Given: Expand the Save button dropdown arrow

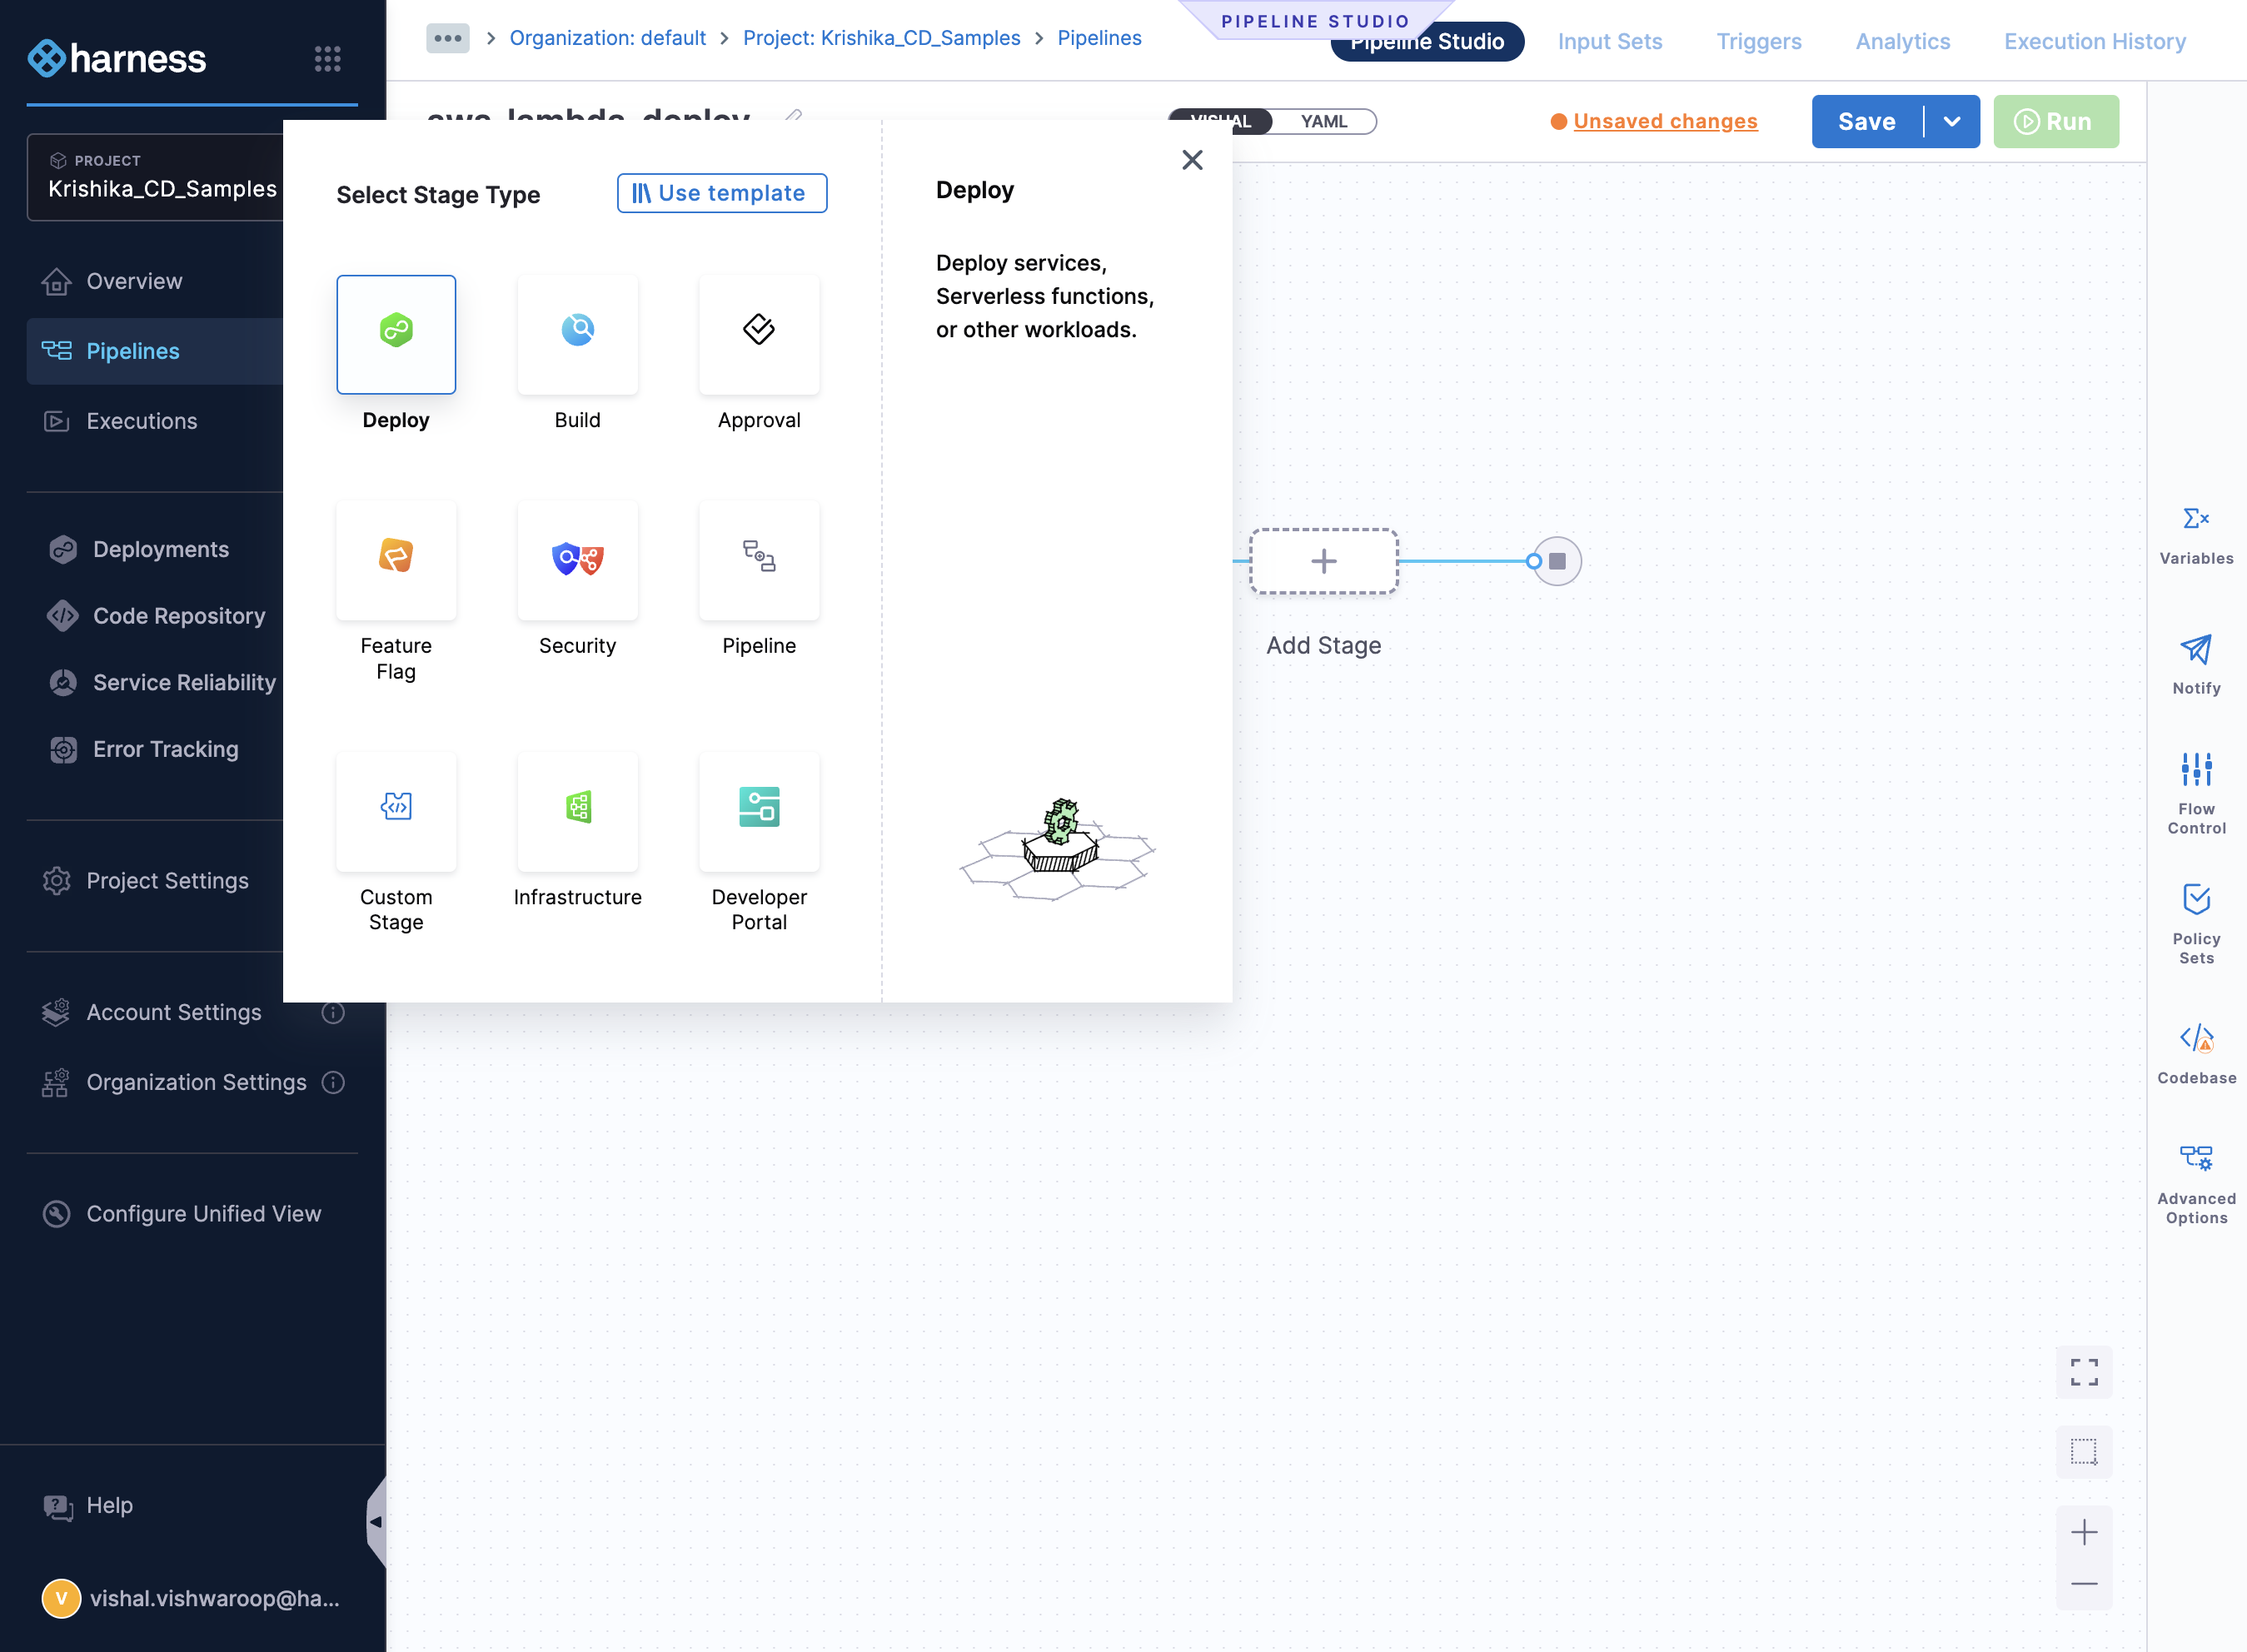Looking at the screenshot, I should pyautogui.click(x=1951, y=121).
